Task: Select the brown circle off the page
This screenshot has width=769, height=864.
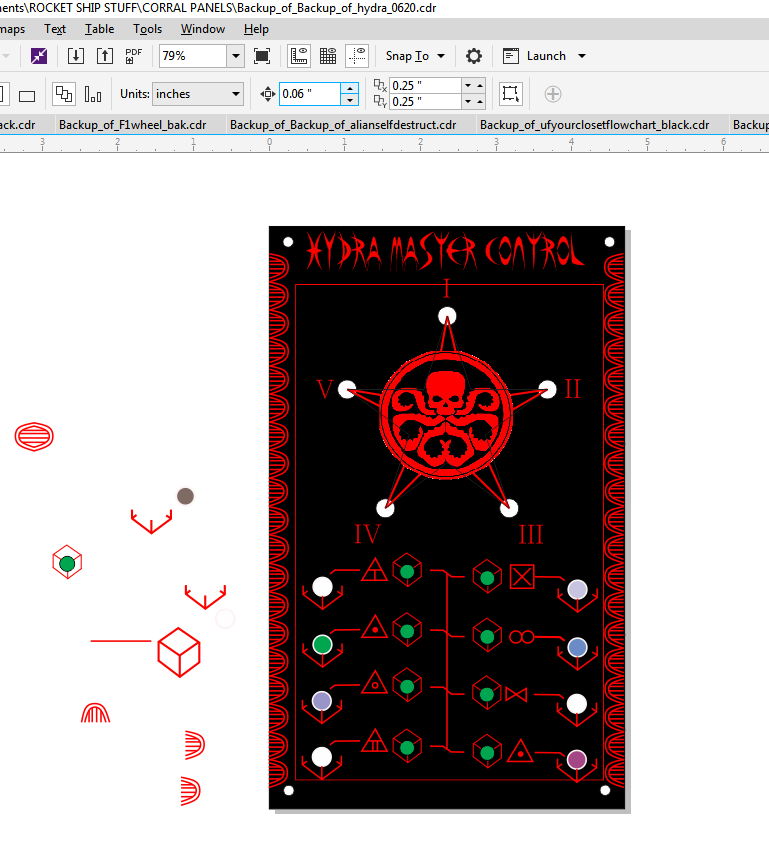Action: click(x=185, y=496)
